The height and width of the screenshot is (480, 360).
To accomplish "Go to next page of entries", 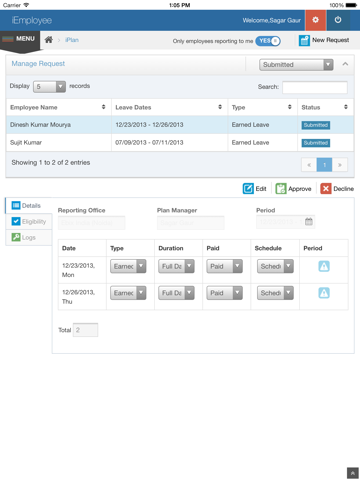I will click(x=340, y=165).
